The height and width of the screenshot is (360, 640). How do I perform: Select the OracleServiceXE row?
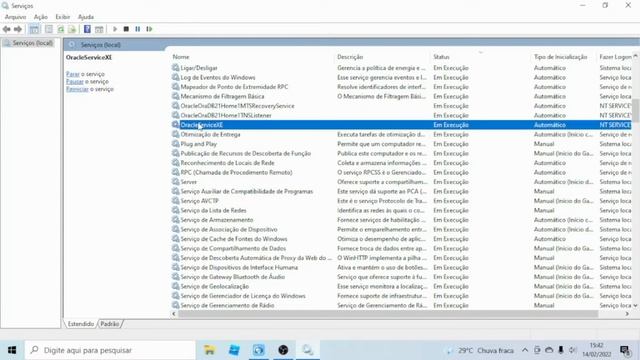[401, 125]
